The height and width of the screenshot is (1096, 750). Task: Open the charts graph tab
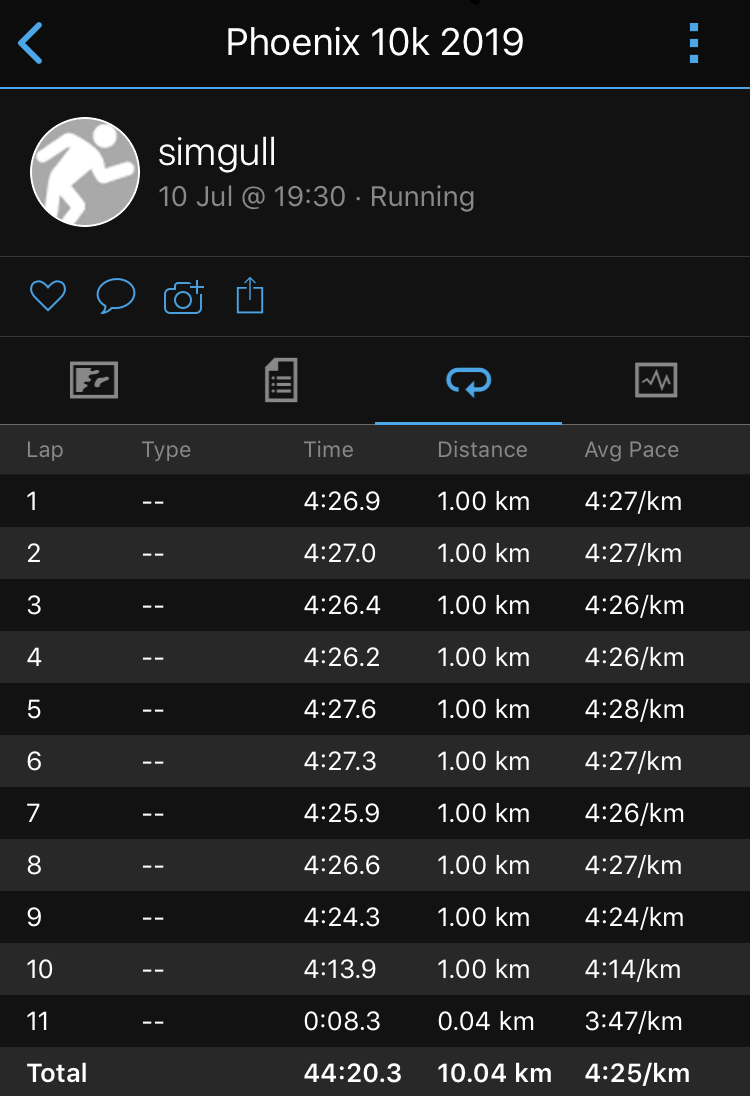point(656,380)
